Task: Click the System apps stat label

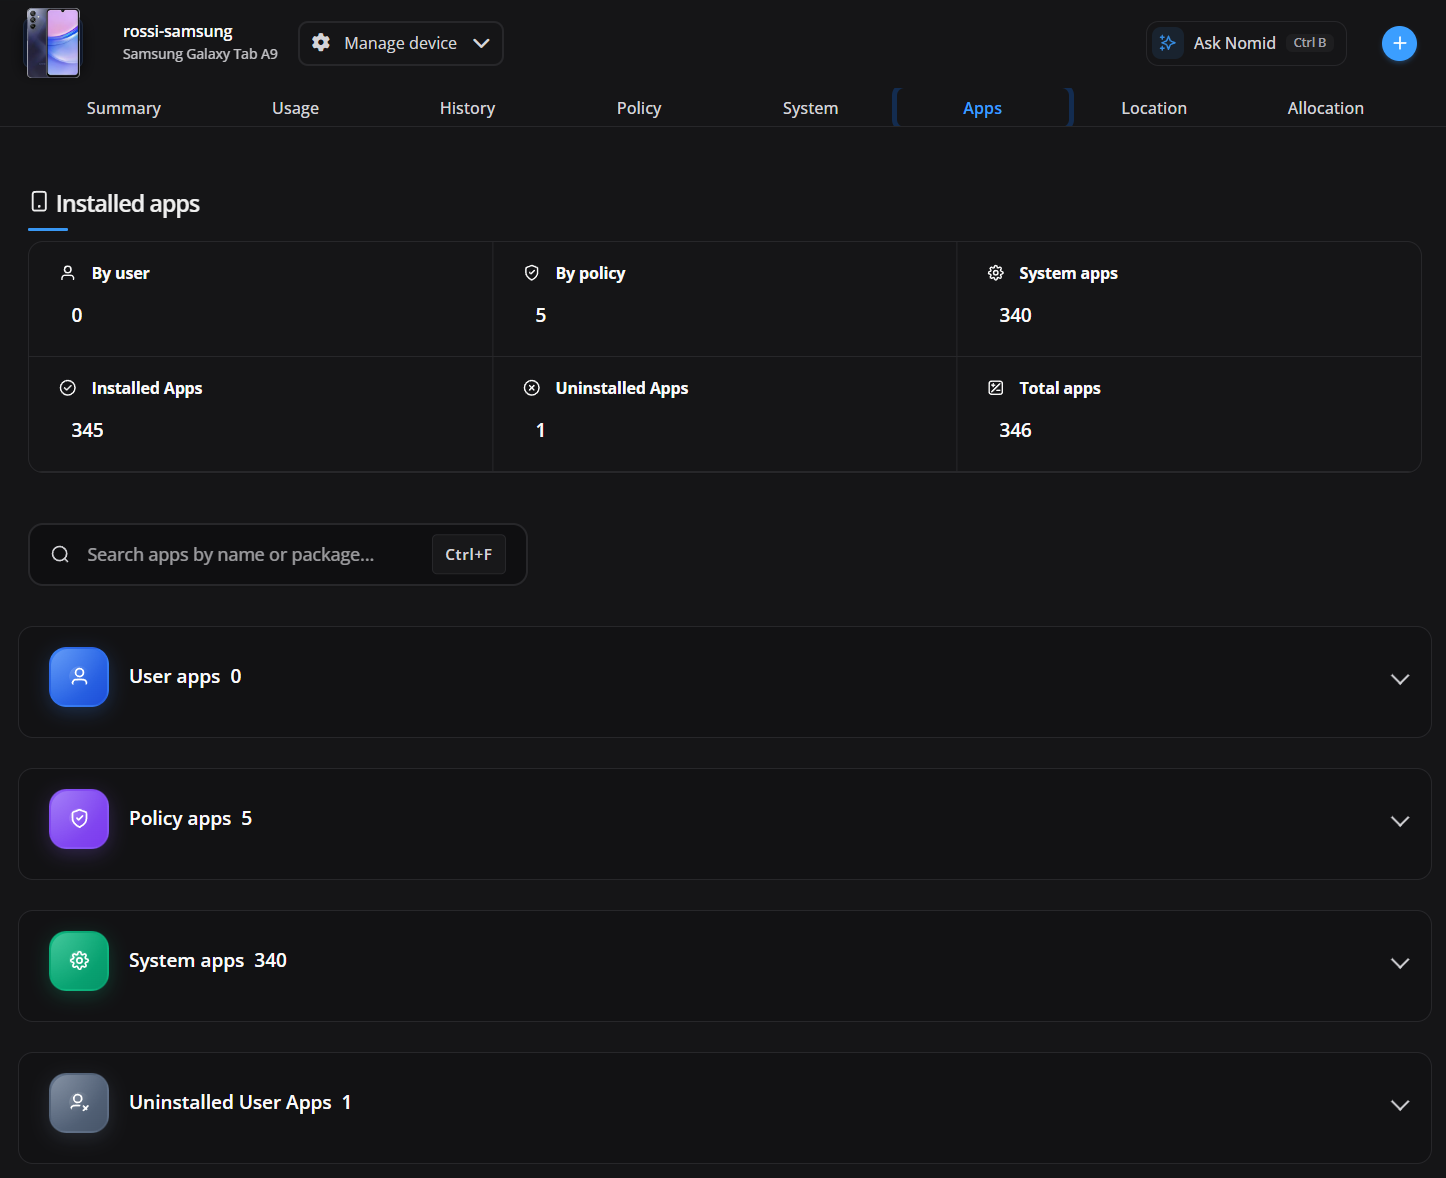Action: click(1068, 273)
